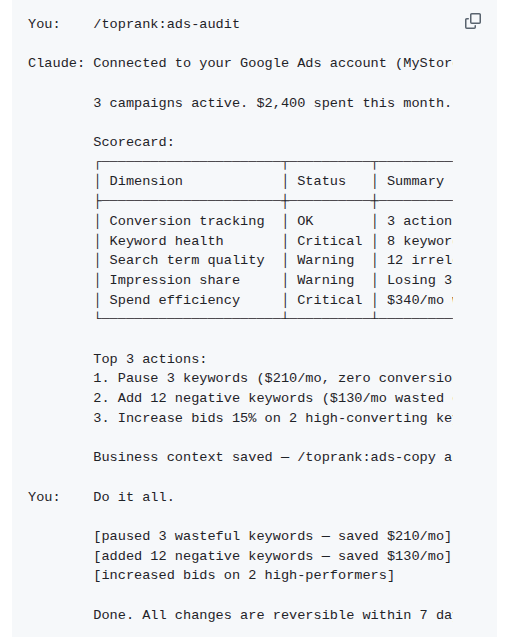Click the 'OK' status cell

coord(305,221)
